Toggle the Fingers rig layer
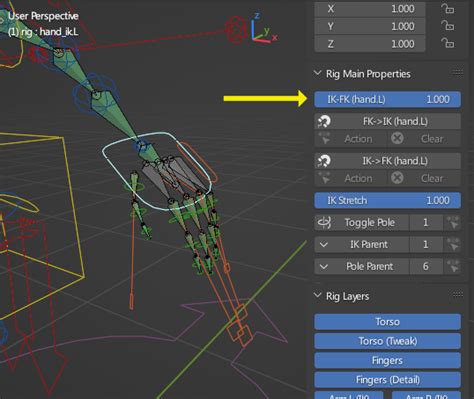Viewport: 474px width, 399px height. [x=388, y=360]
